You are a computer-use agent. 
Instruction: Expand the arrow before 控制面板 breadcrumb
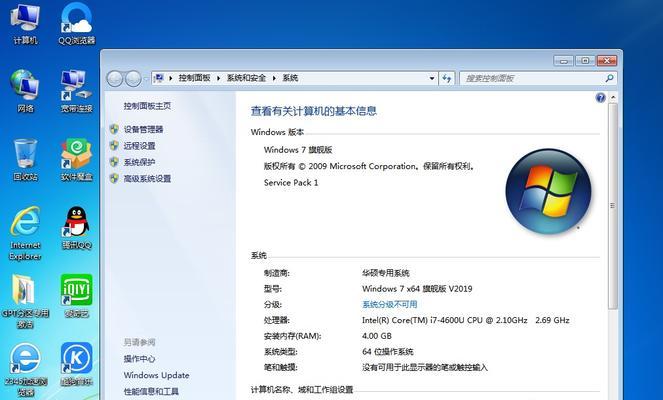coord(171,78)
